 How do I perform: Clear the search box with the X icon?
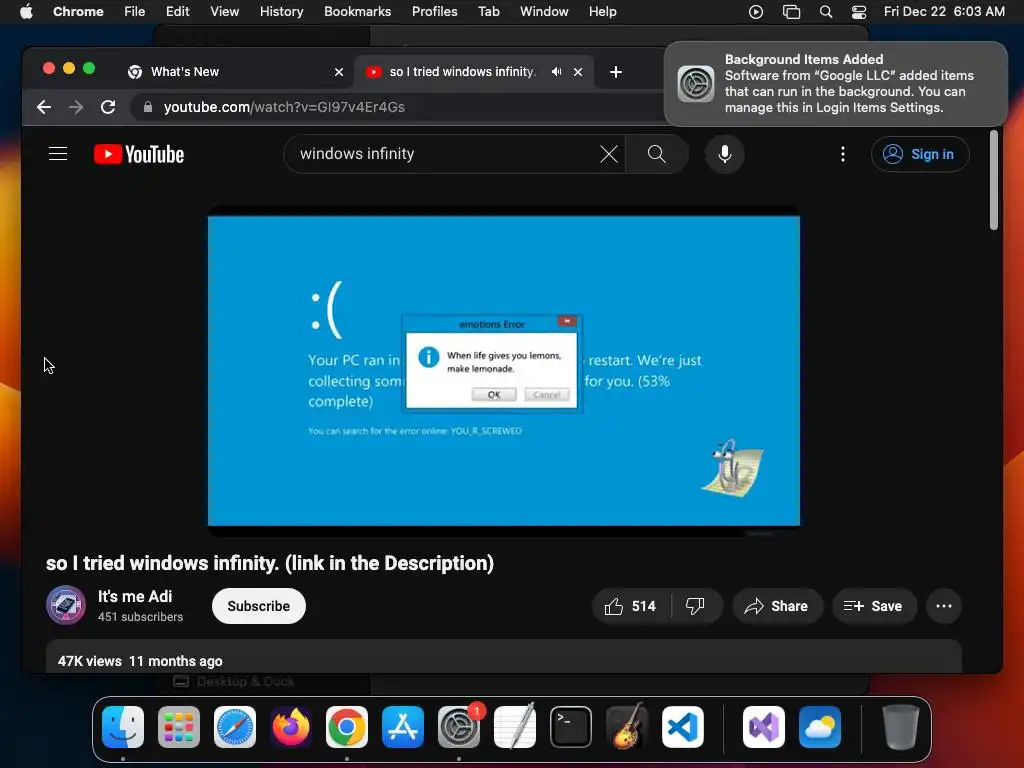coord(609,154)
